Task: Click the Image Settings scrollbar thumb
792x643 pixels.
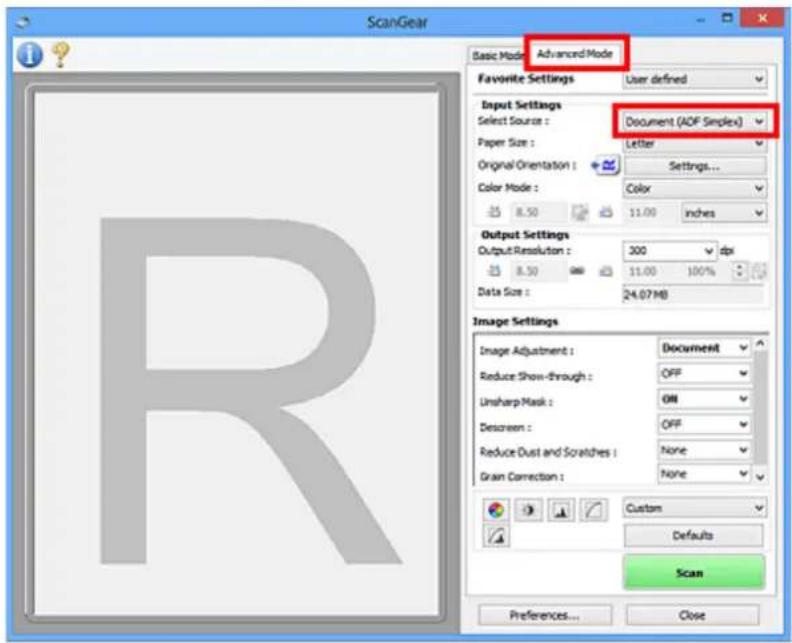Action: pos(760,408)
